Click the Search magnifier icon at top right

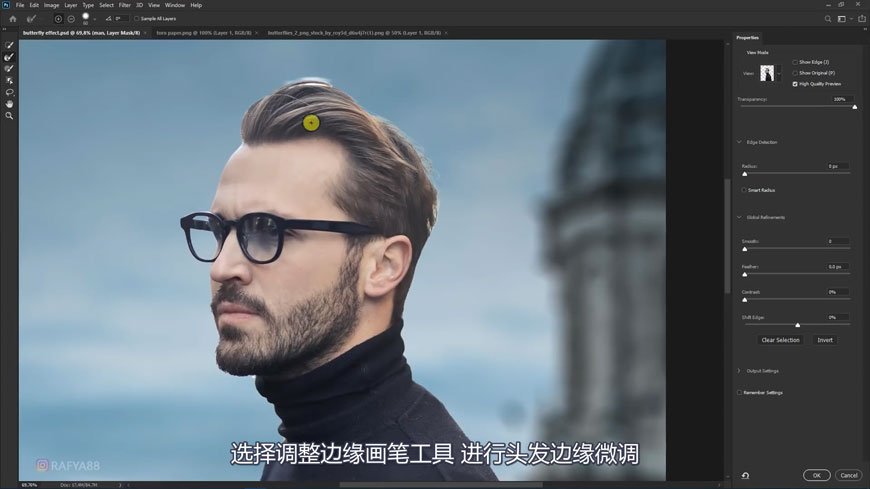[828, 18]
